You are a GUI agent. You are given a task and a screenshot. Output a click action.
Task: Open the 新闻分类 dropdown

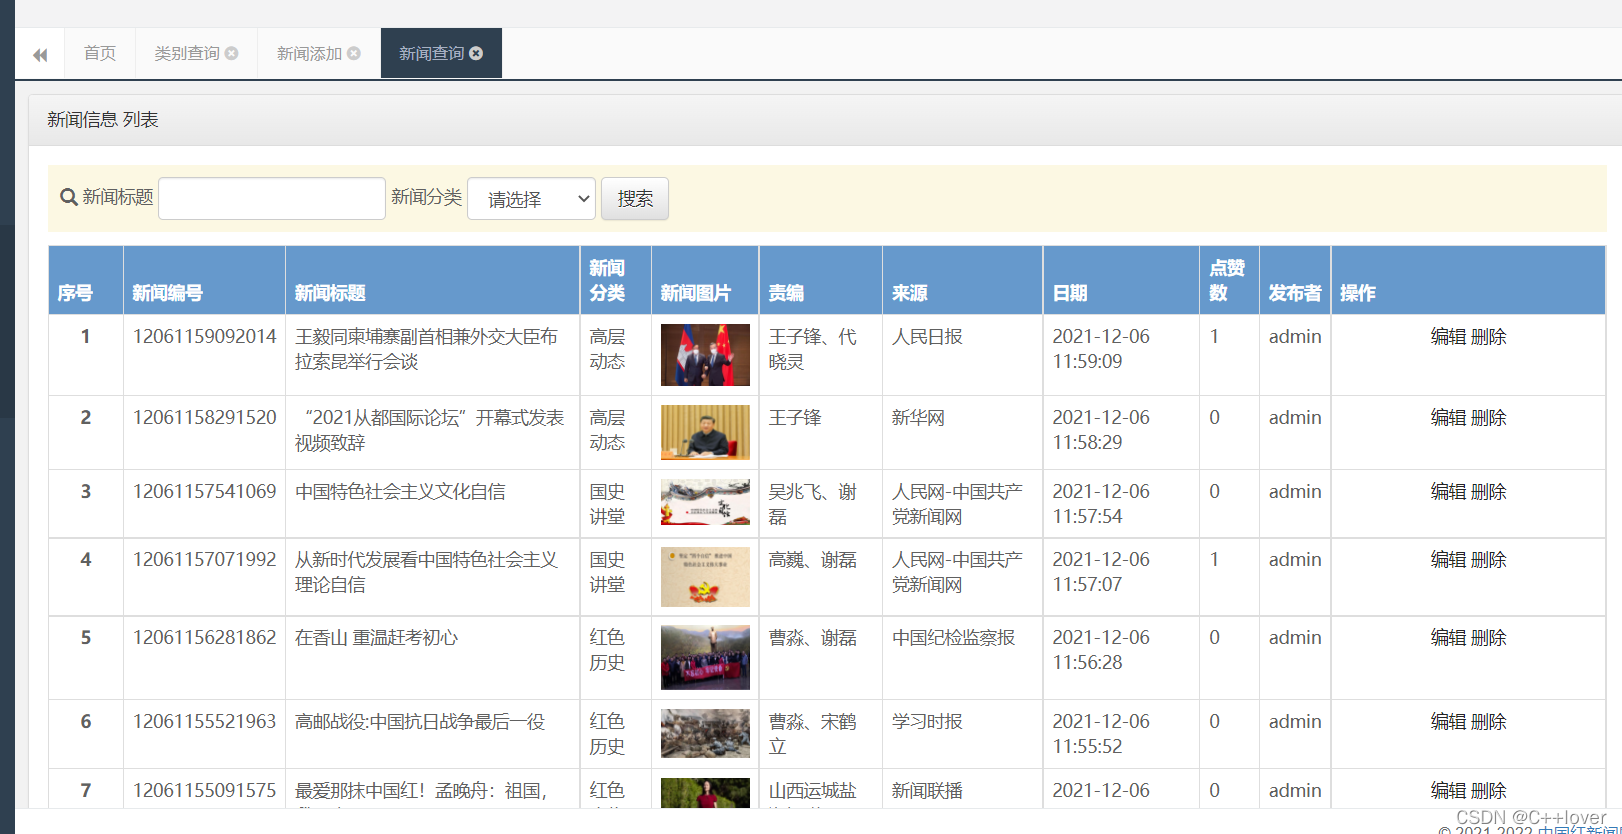532,199
